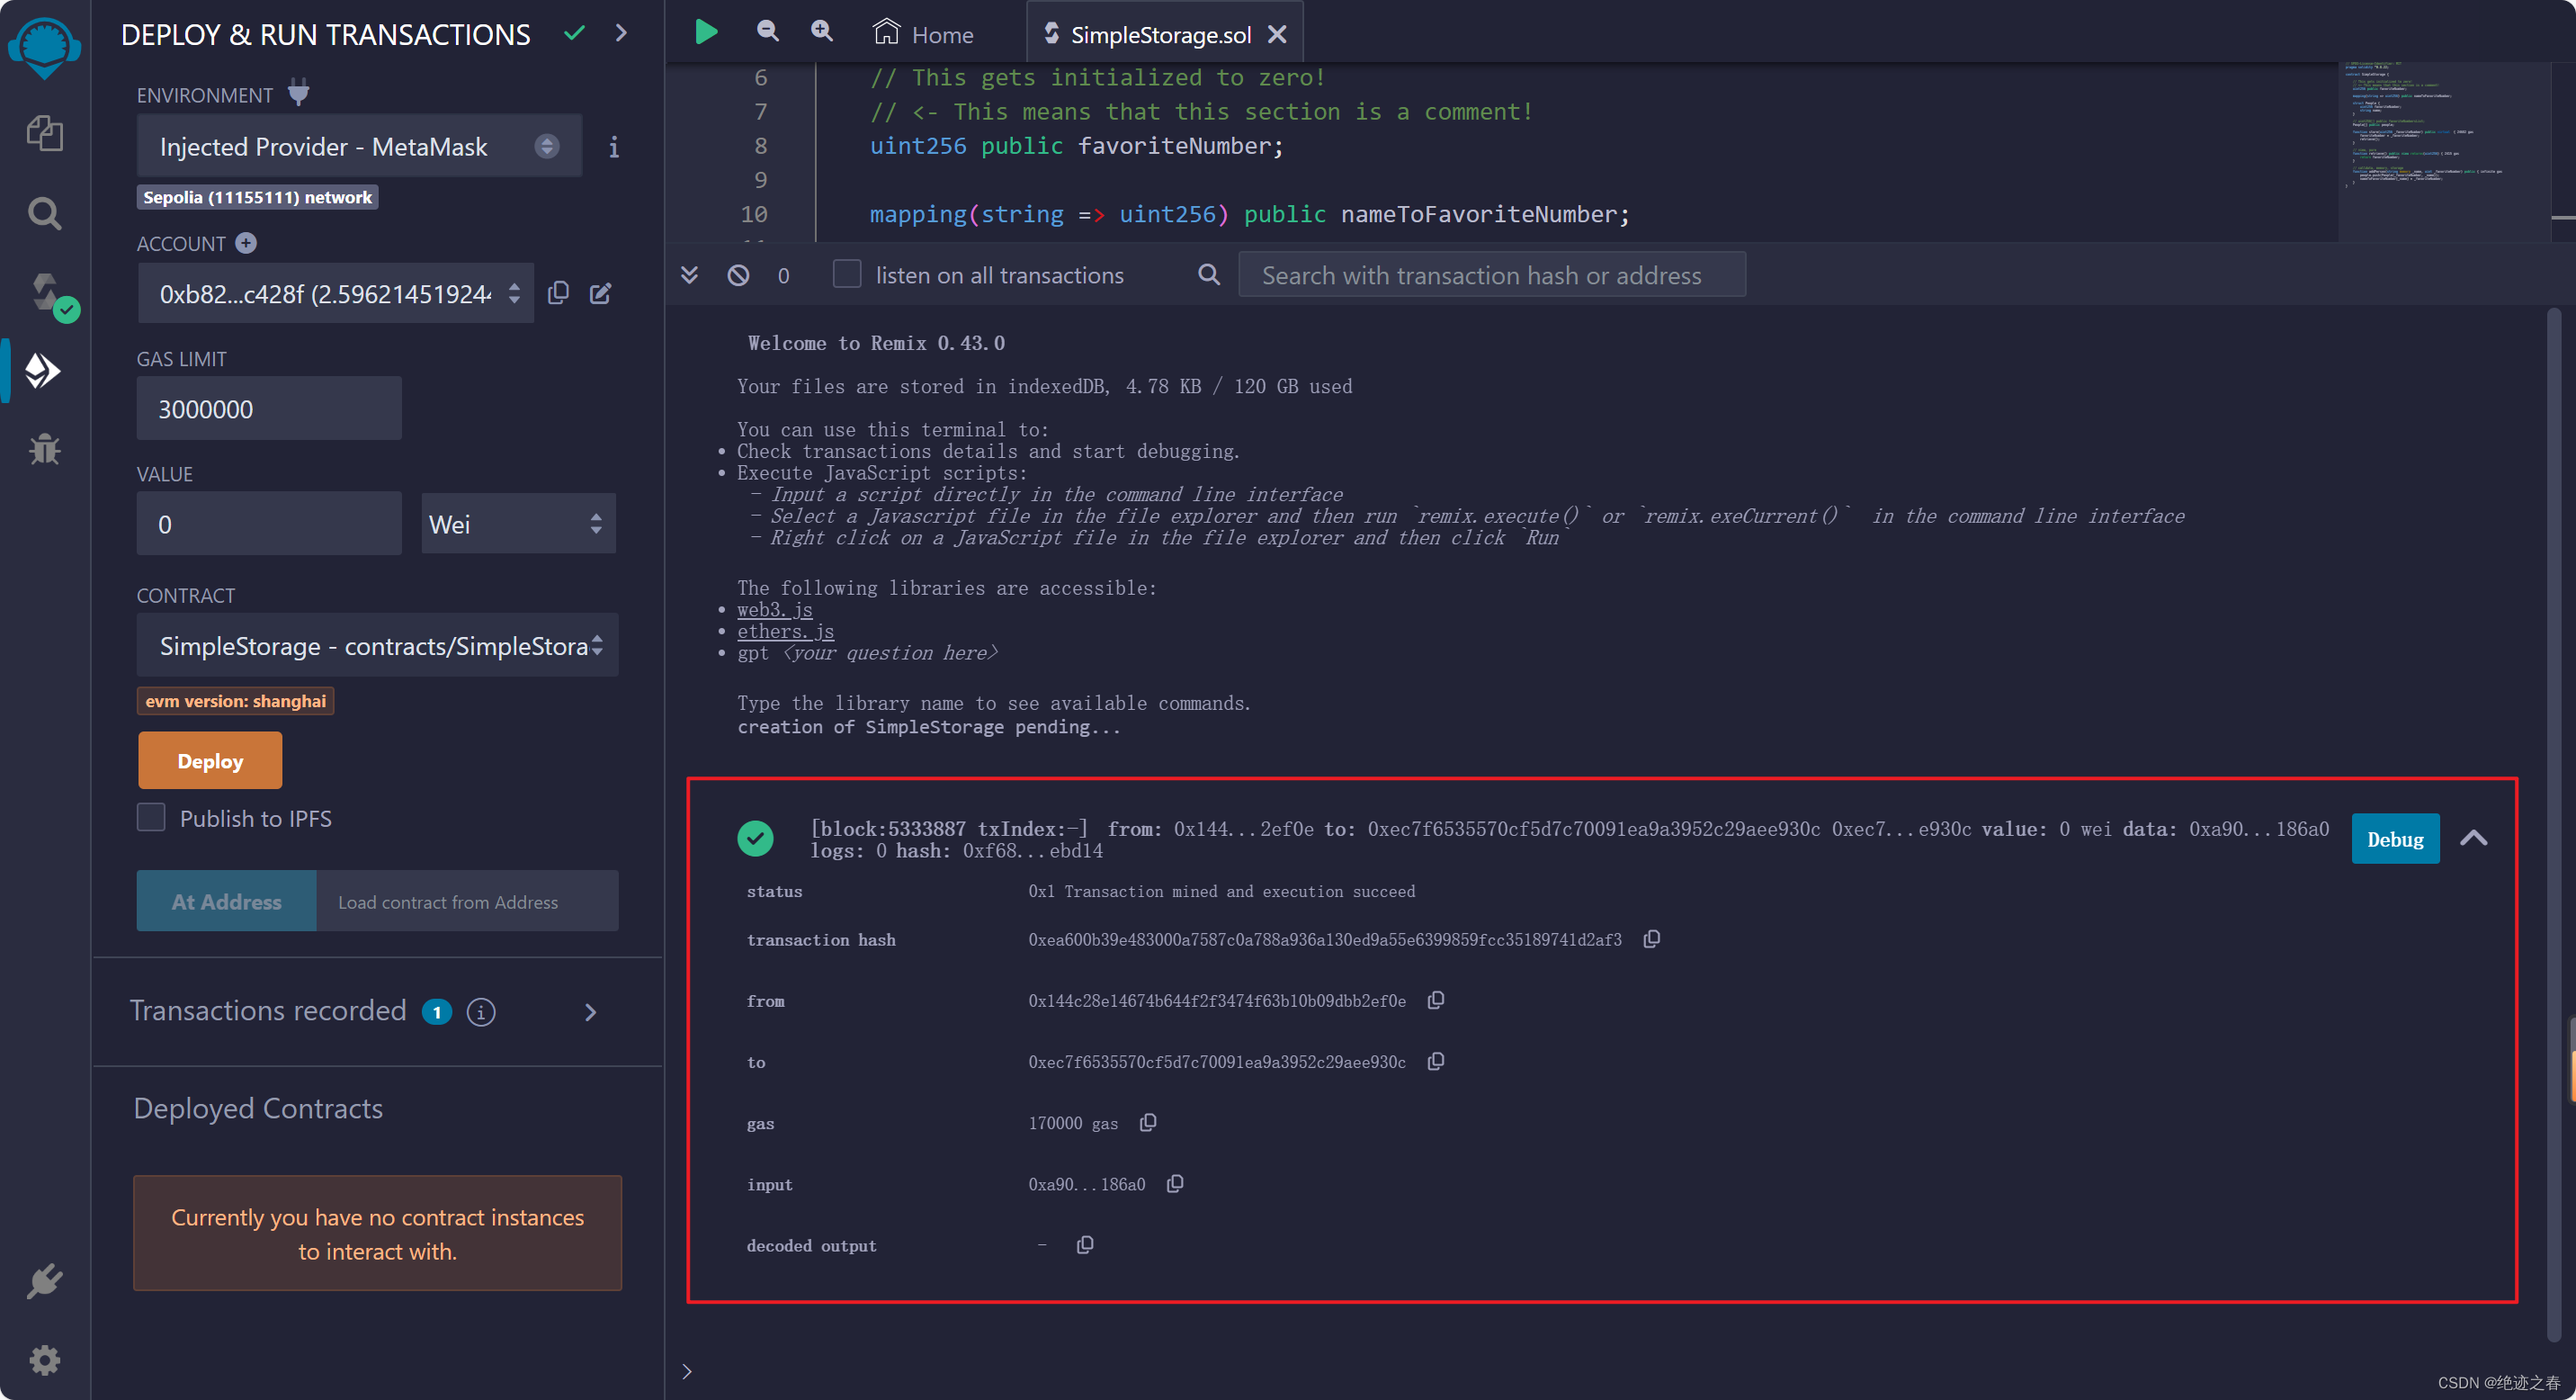Click the Debug button on transaction log

2395,839
